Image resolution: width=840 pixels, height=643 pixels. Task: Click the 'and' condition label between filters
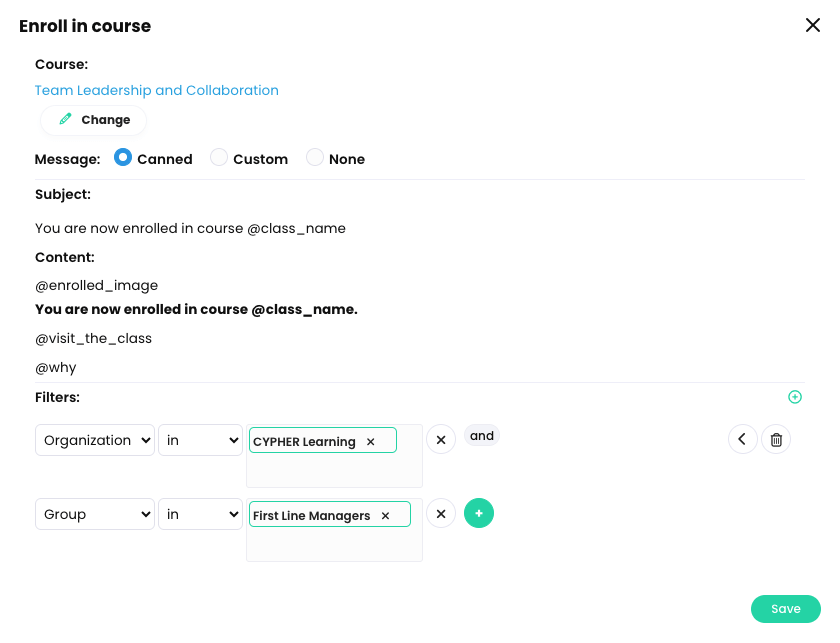click(x=481, y=436)
